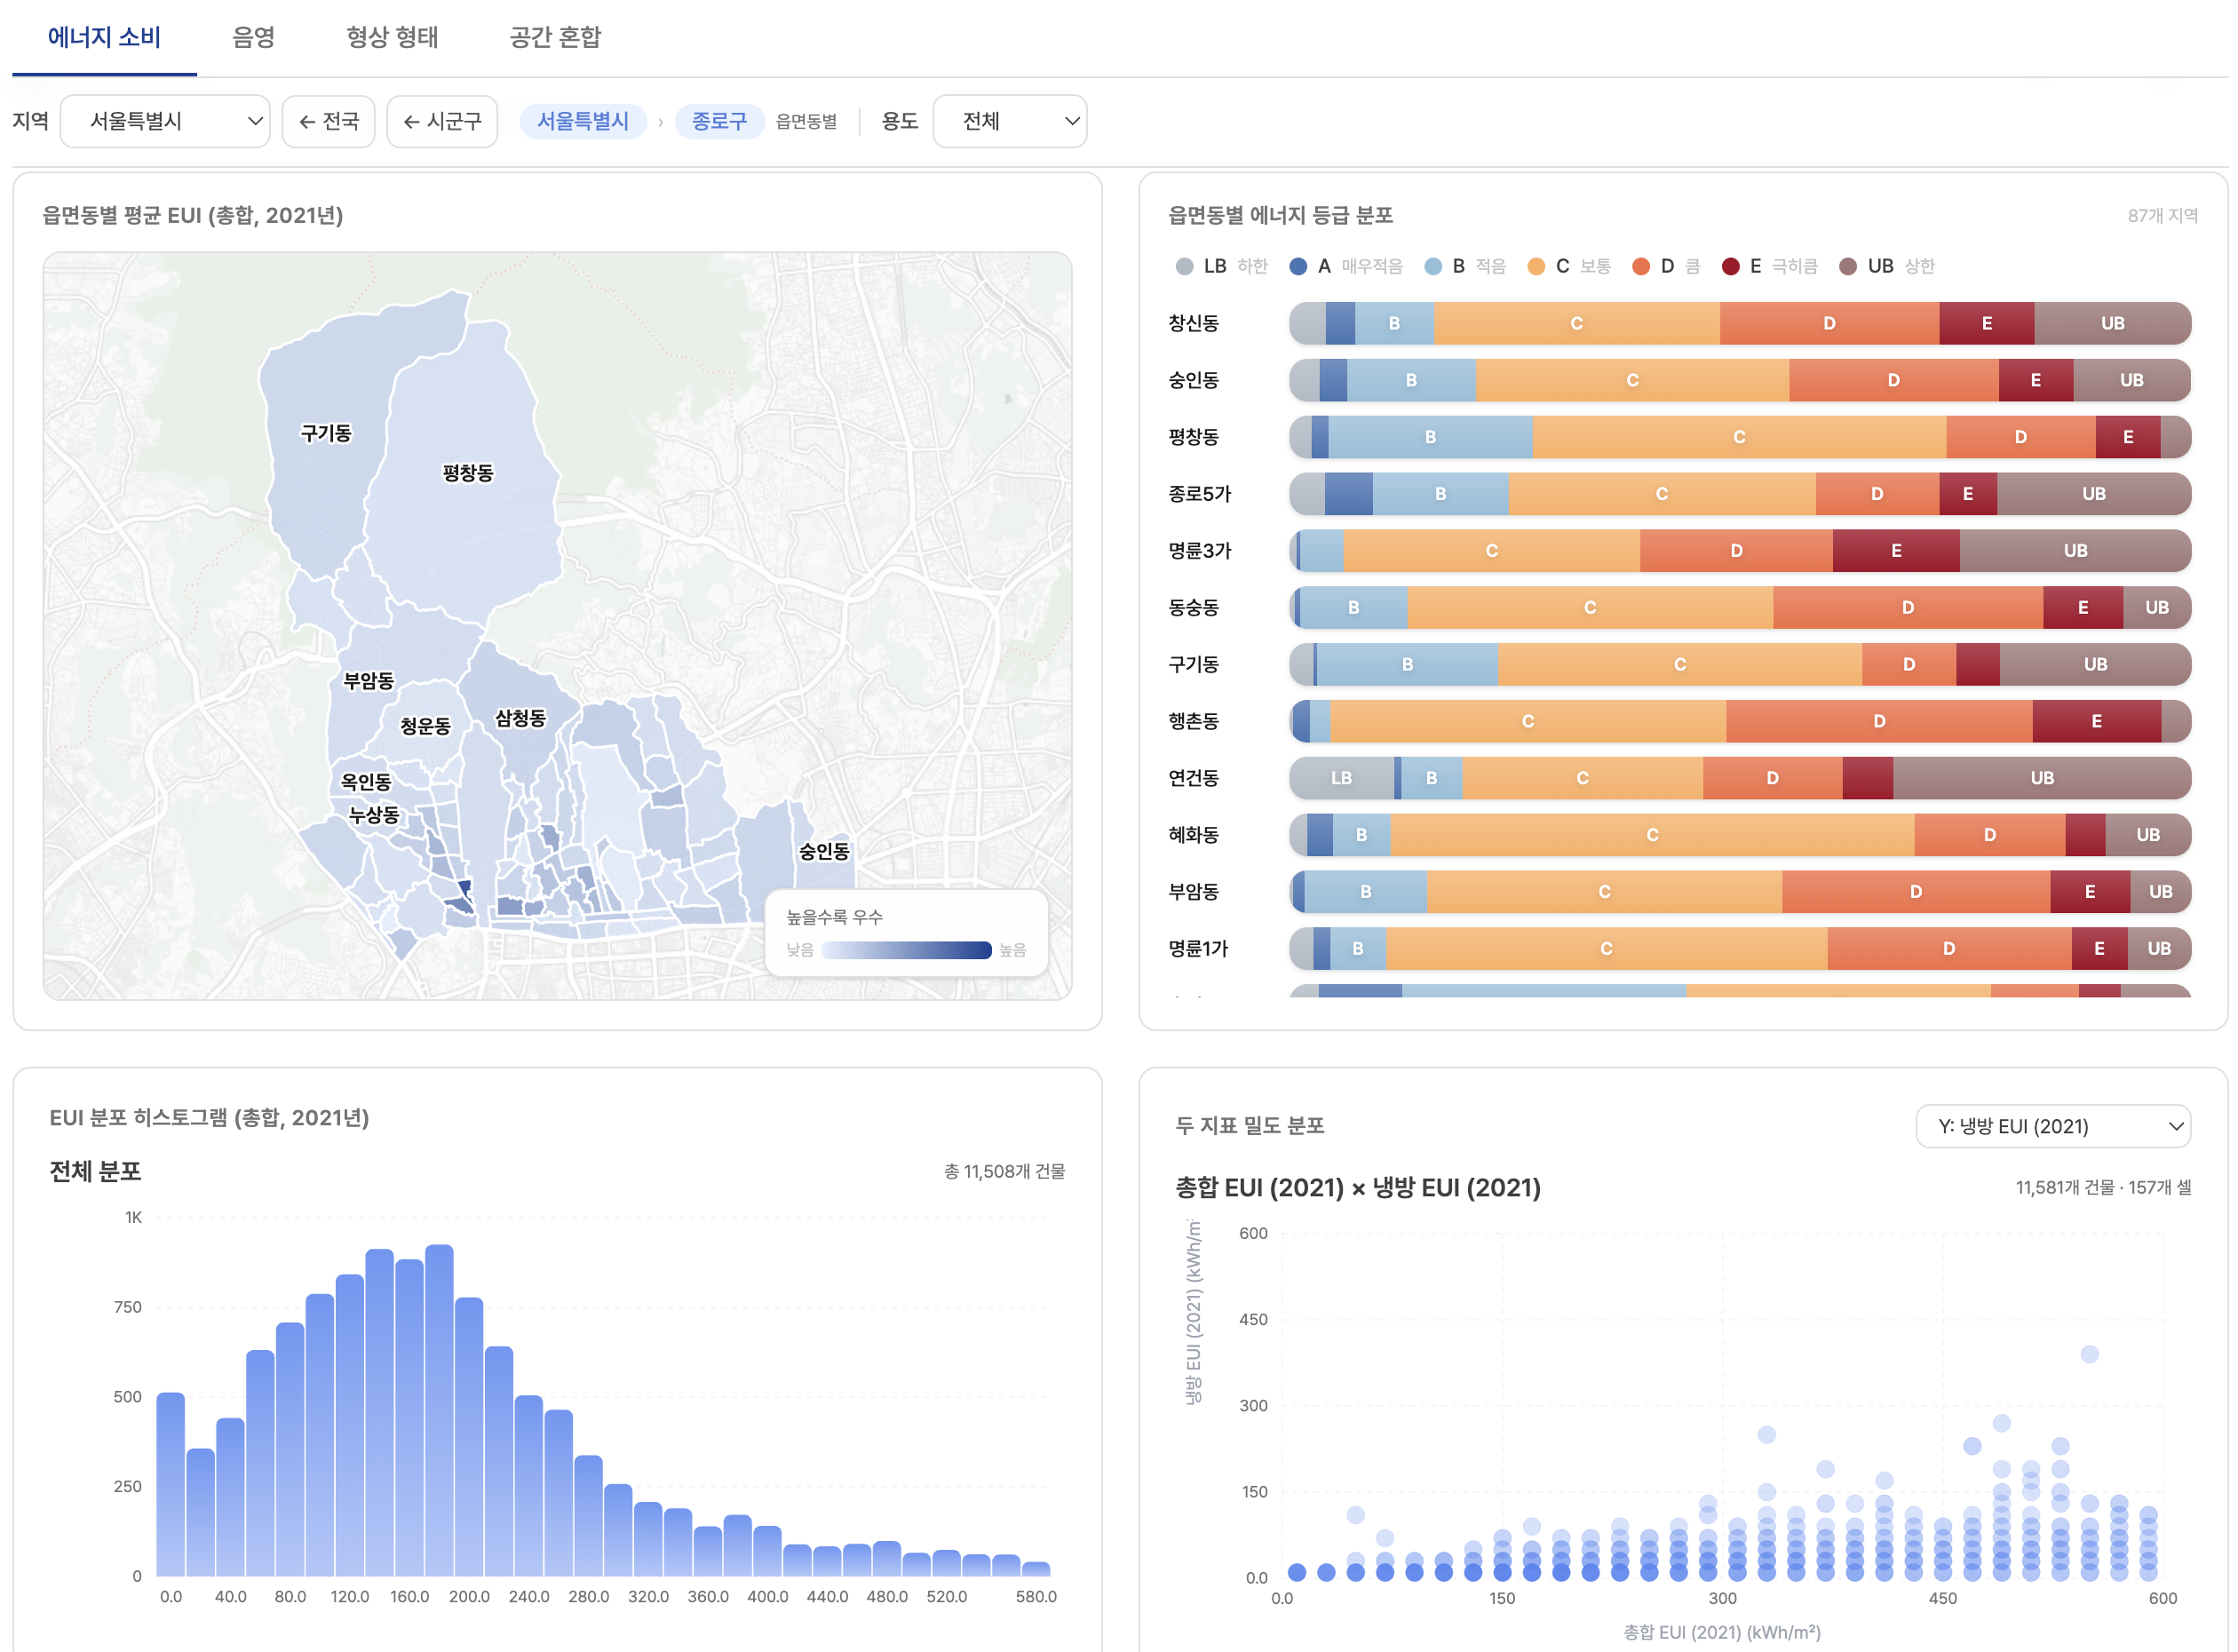Click the first histogram bar at 0.0
Image resolution: width=2238 pixels, height=1652 pixels.
[171, 1484]
